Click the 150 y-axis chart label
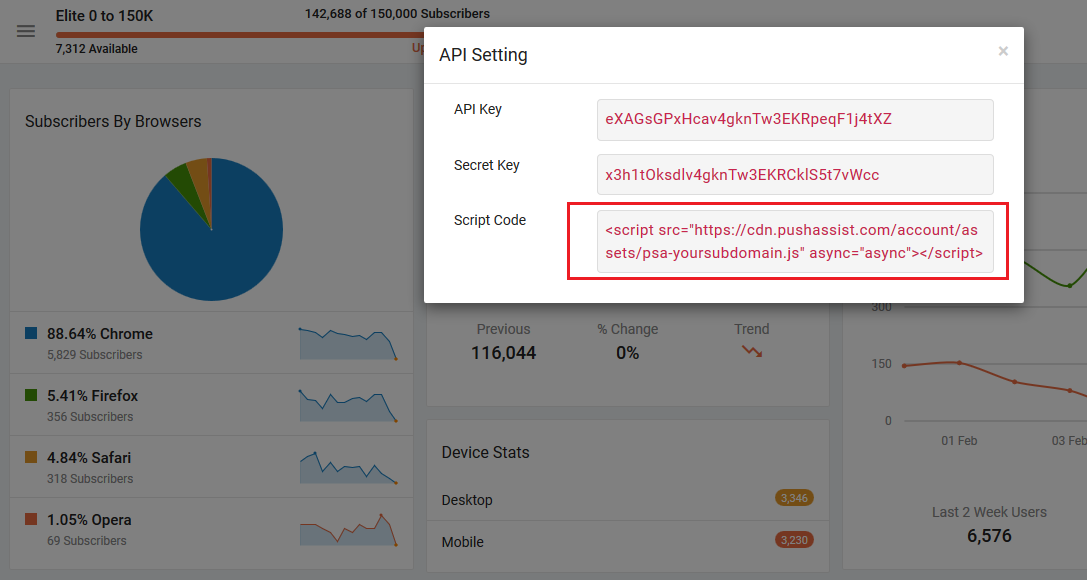This screenshot has height=580, width=1087. pyautogui.click(x=882, y=364)
